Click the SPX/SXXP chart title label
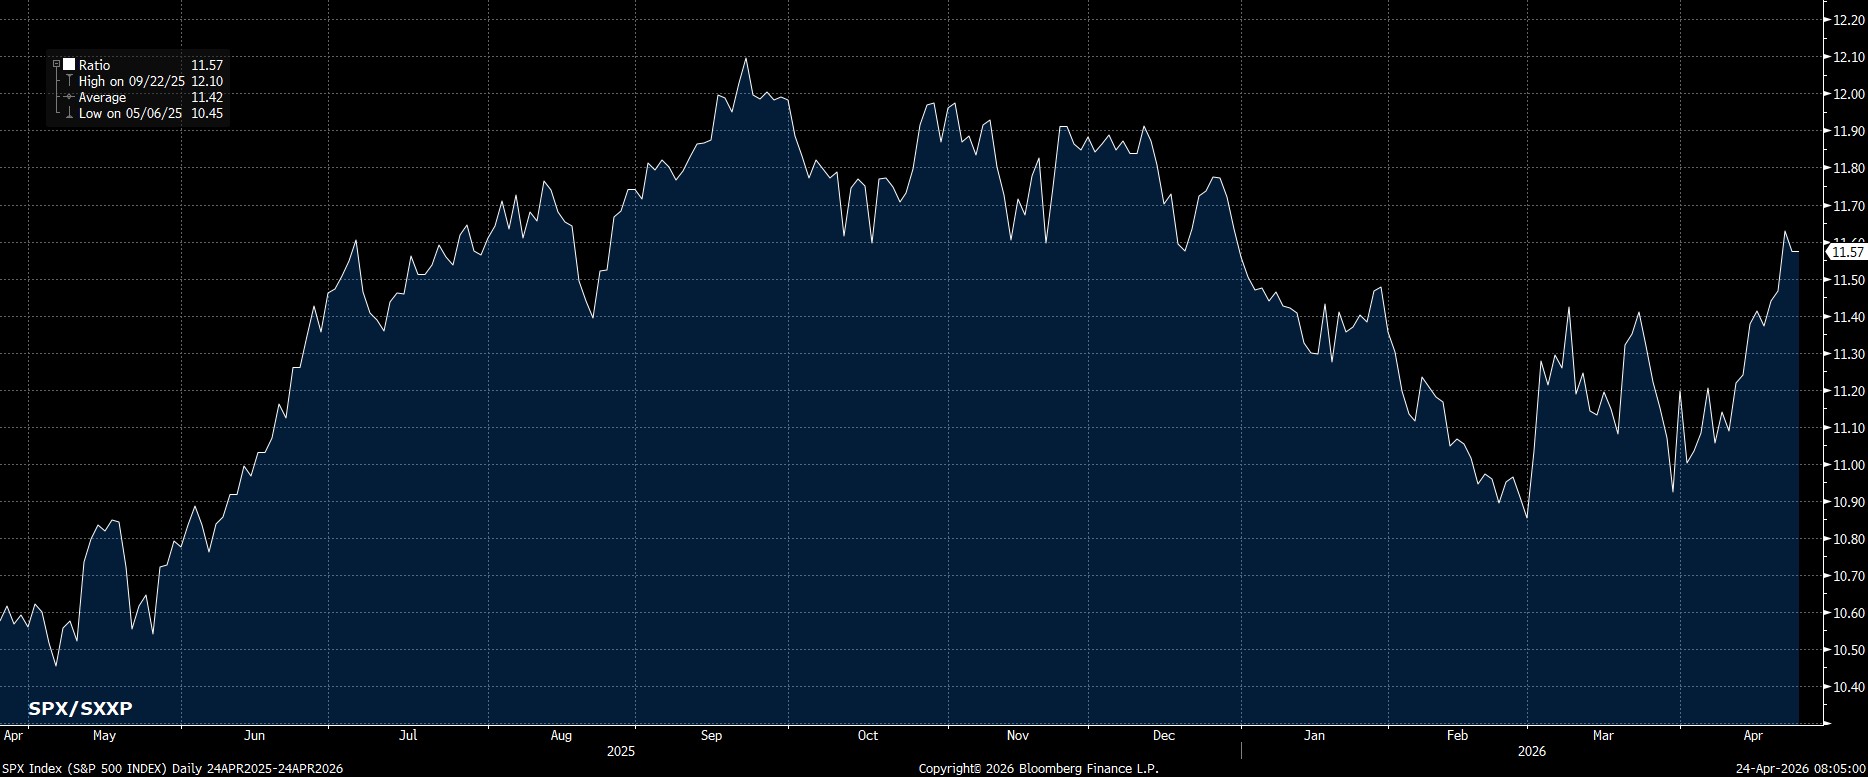Viewport: 1868px width, 777px height. pyautogui.click(x=80, y=709)
